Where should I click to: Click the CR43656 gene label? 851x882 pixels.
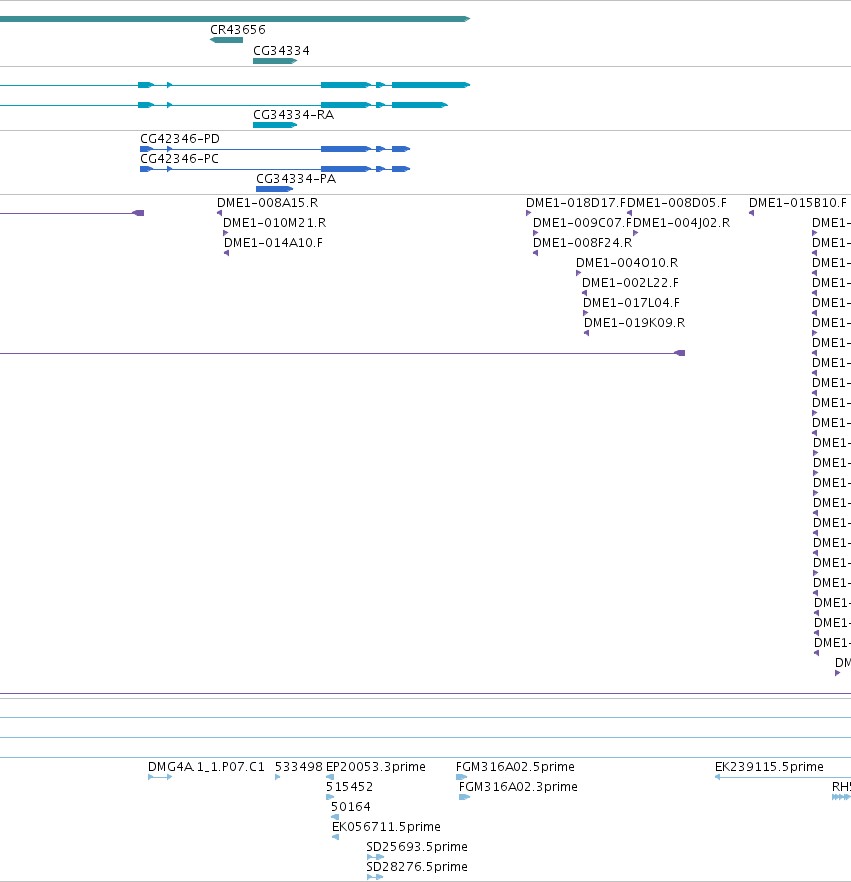237,30
